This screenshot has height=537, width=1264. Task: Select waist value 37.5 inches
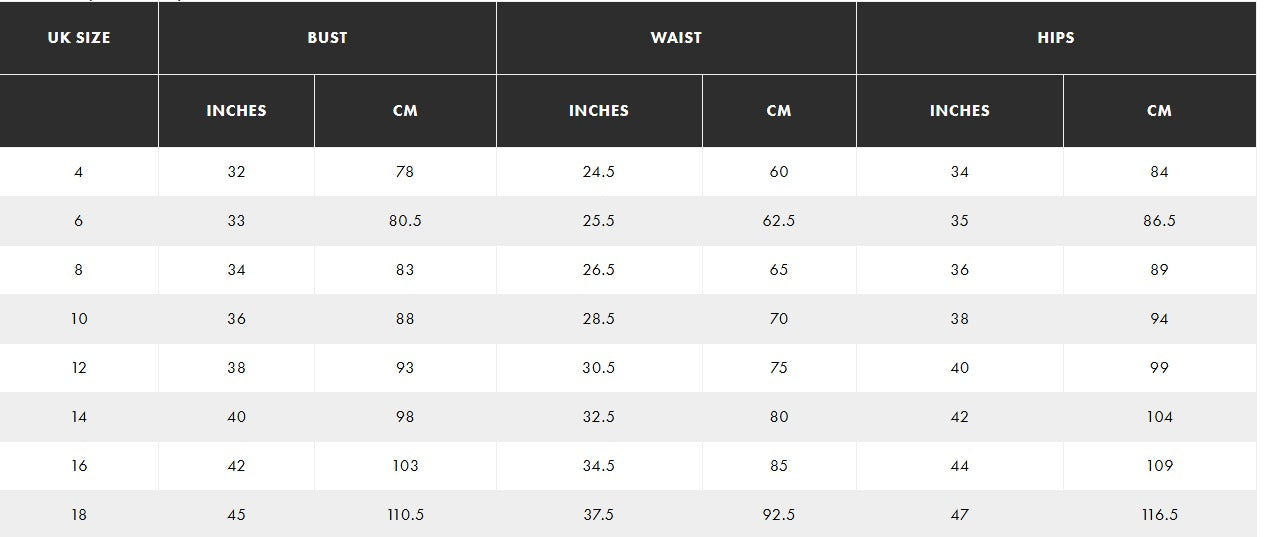coord(598,515)
